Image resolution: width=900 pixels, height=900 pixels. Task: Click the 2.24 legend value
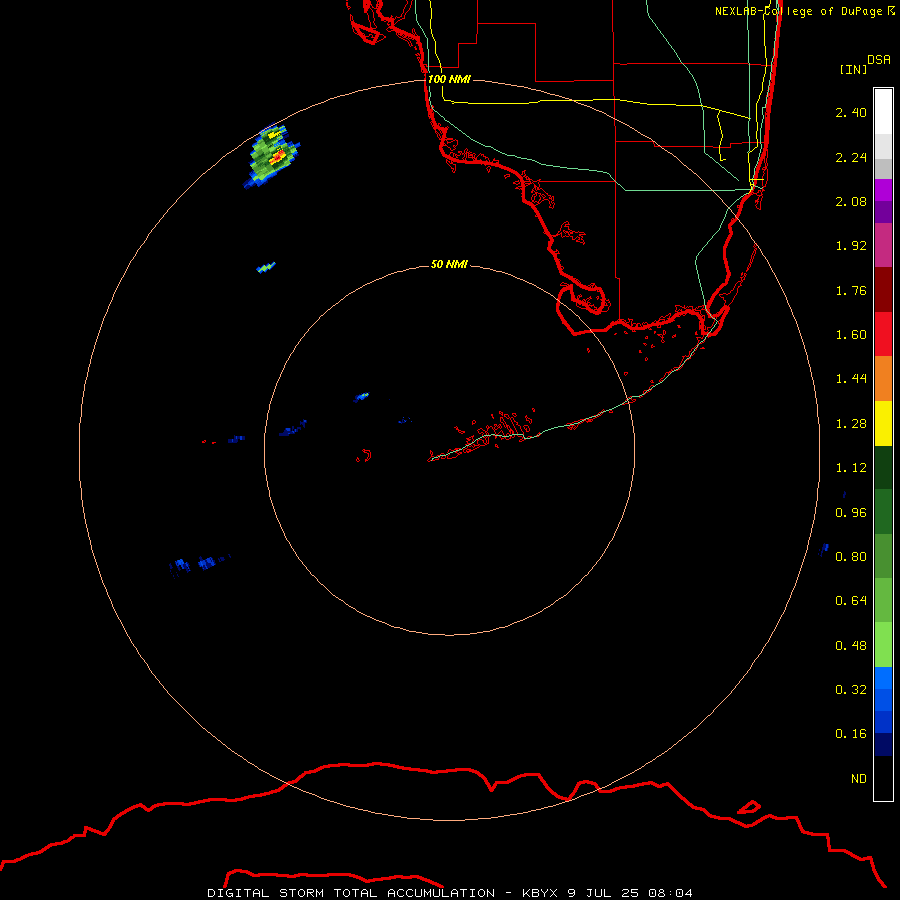tap(851, 157)
